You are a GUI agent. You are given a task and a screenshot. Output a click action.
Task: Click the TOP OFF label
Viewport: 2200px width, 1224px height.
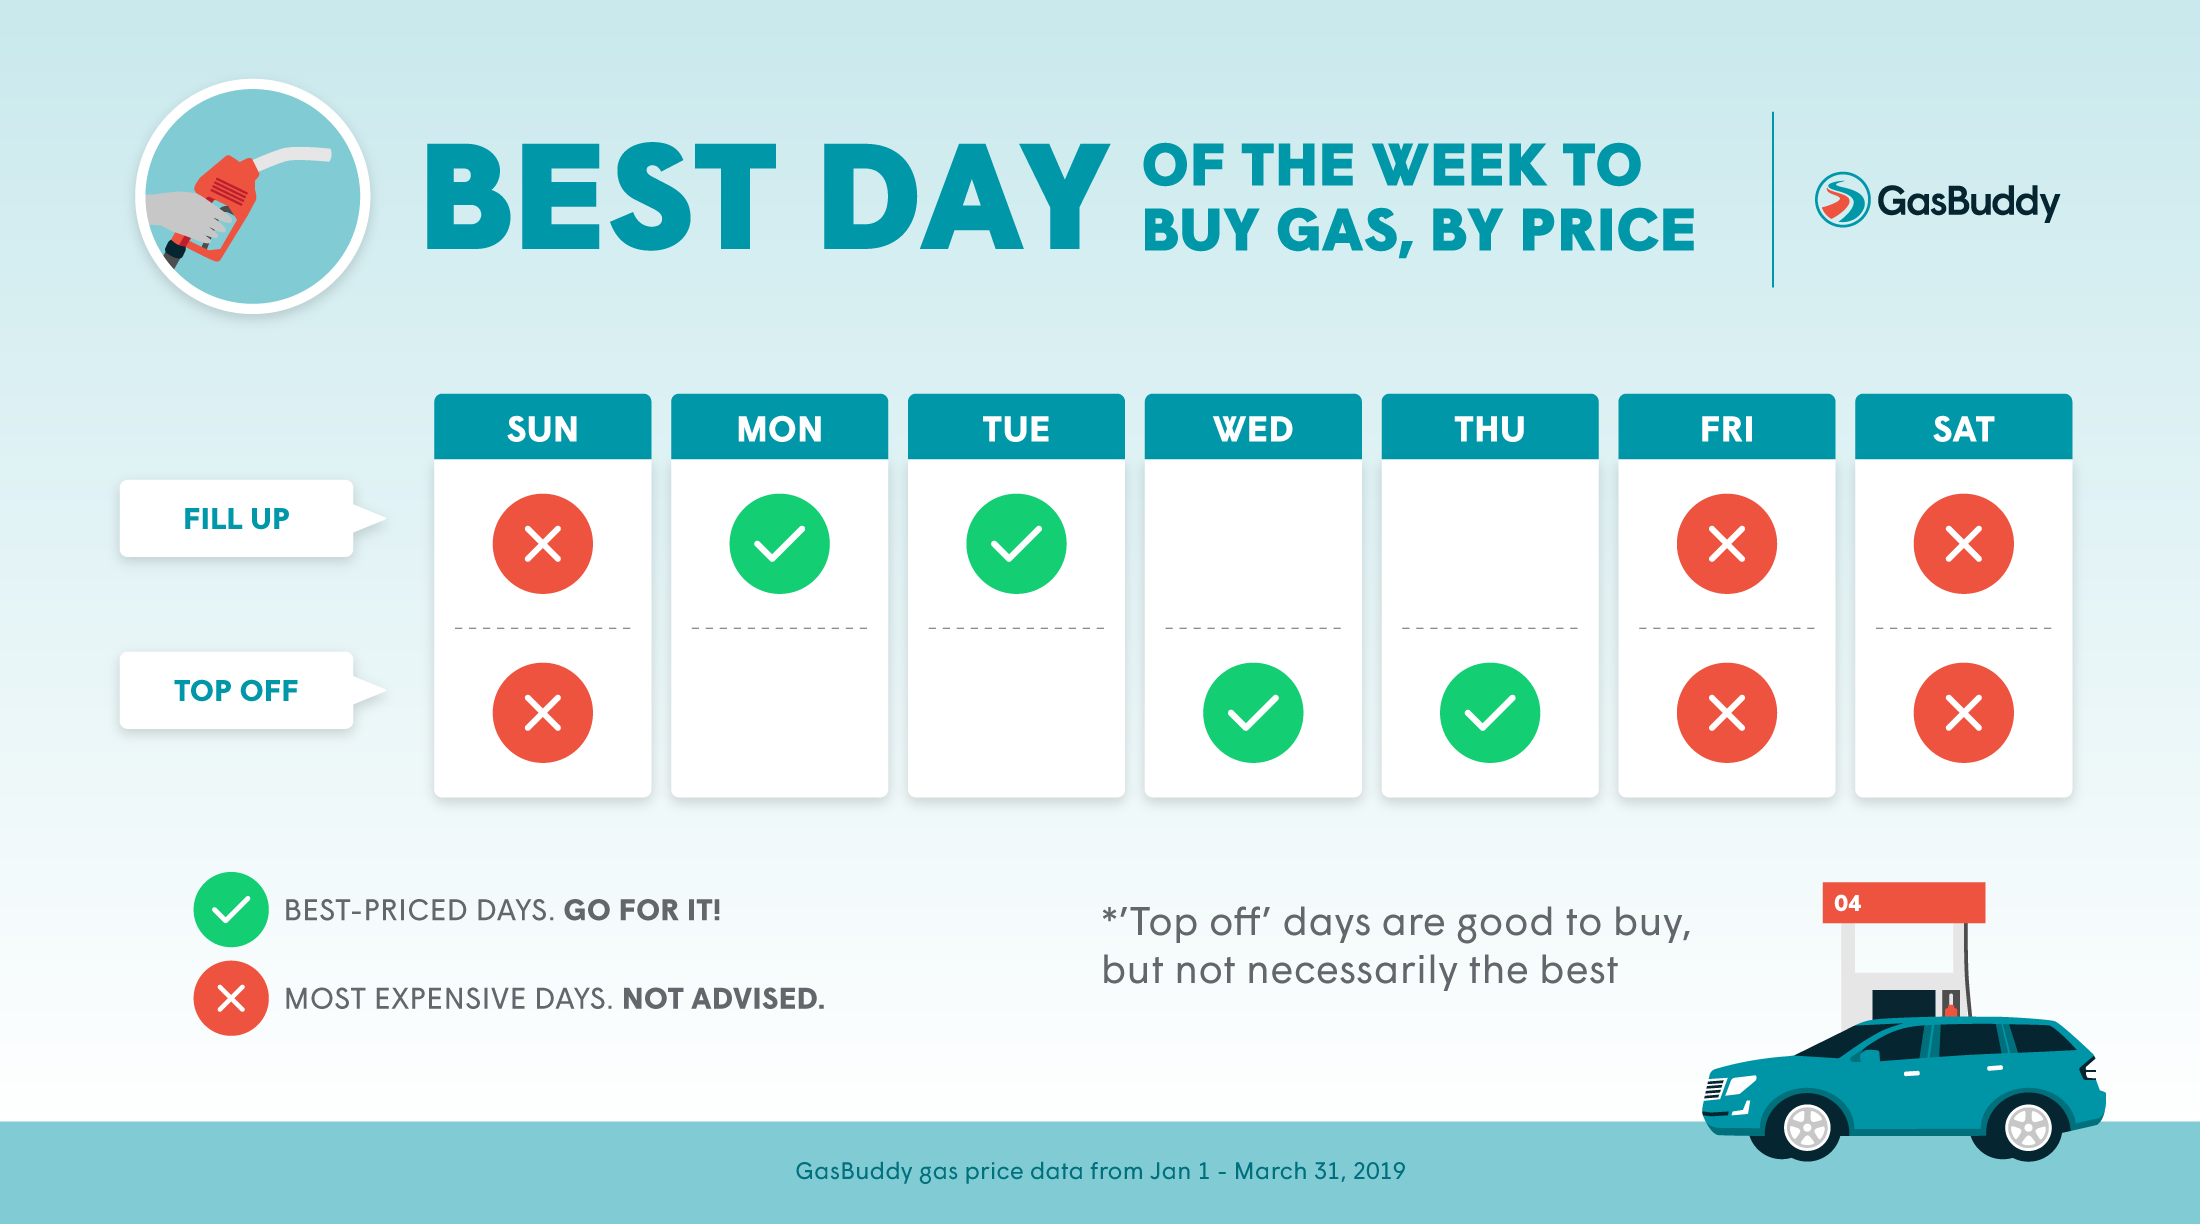click(237, 690)
